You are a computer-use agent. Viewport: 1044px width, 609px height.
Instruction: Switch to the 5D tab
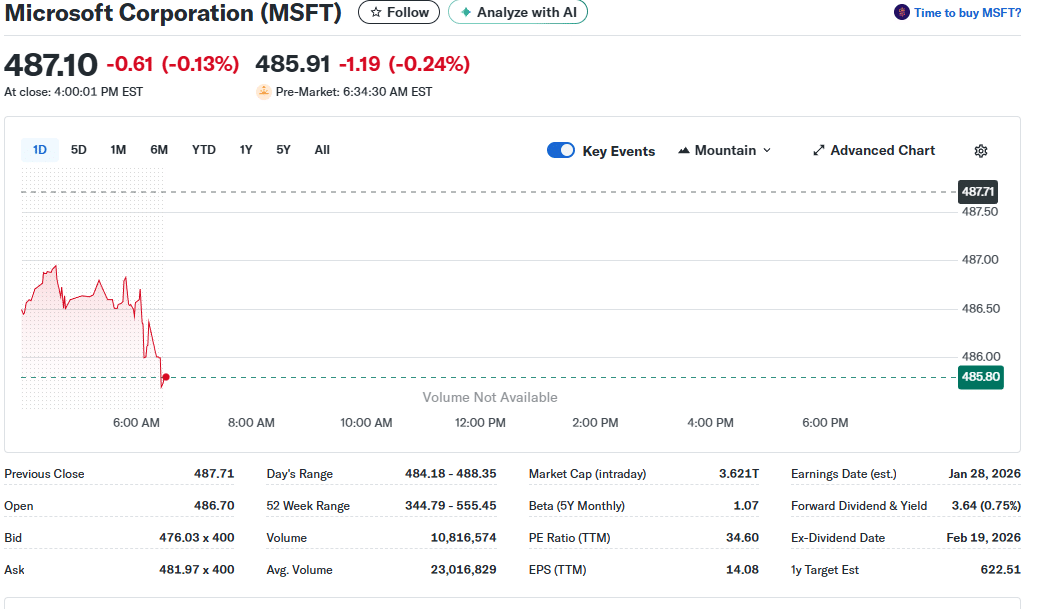coord(78,149)
